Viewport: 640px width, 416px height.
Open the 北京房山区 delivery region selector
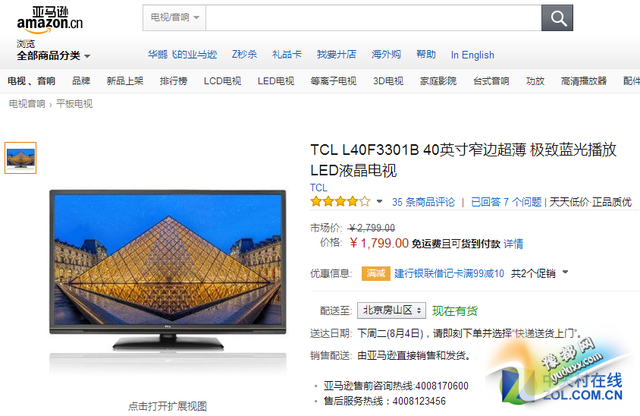391,310
